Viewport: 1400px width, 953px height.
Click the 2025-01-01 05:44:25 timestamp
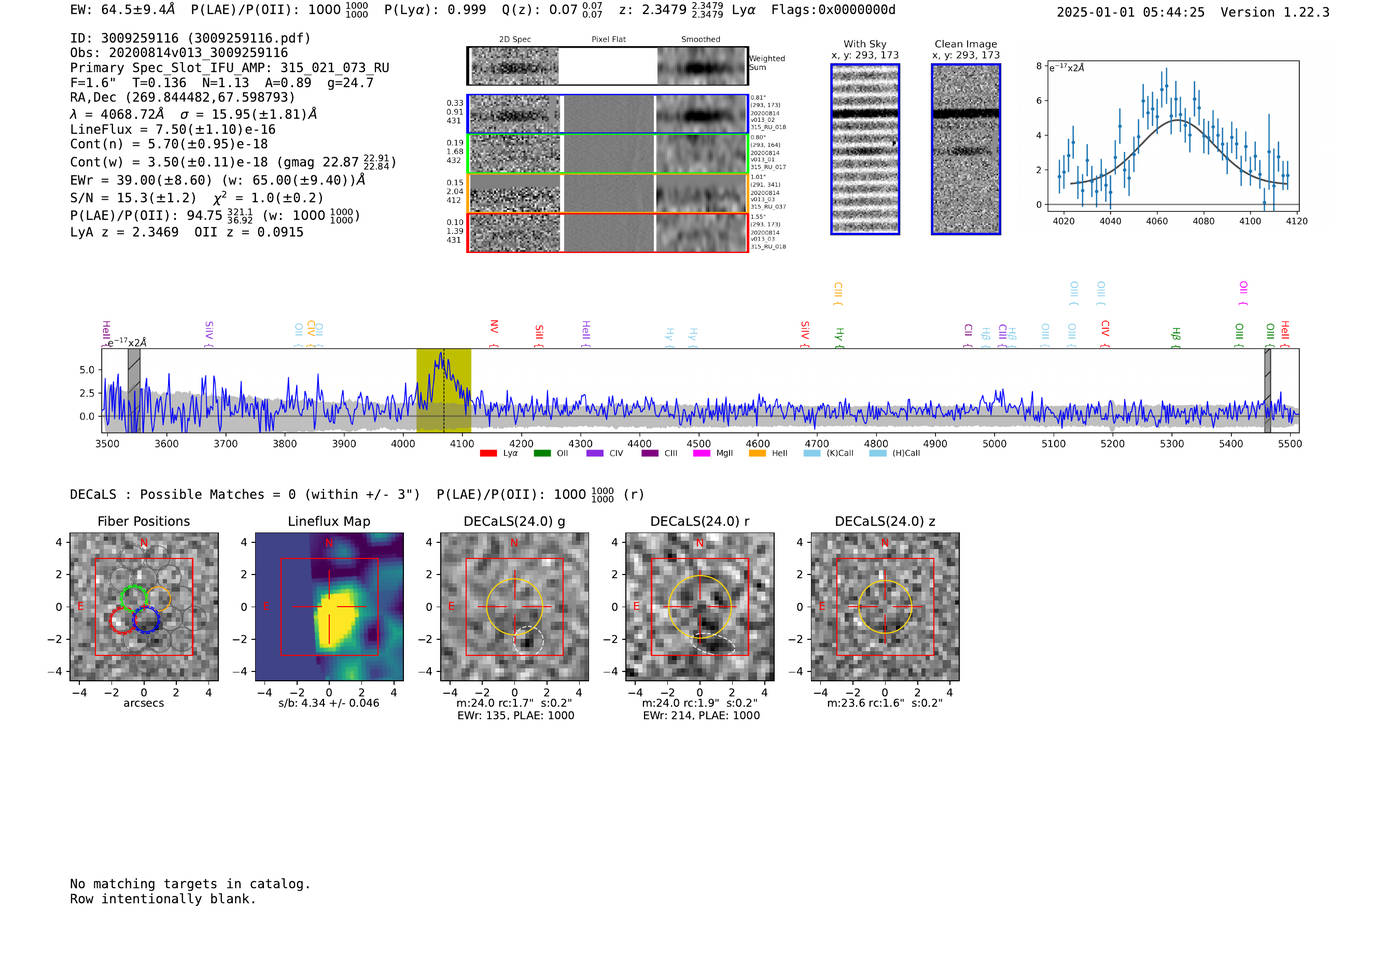(x=1131, y=12)
